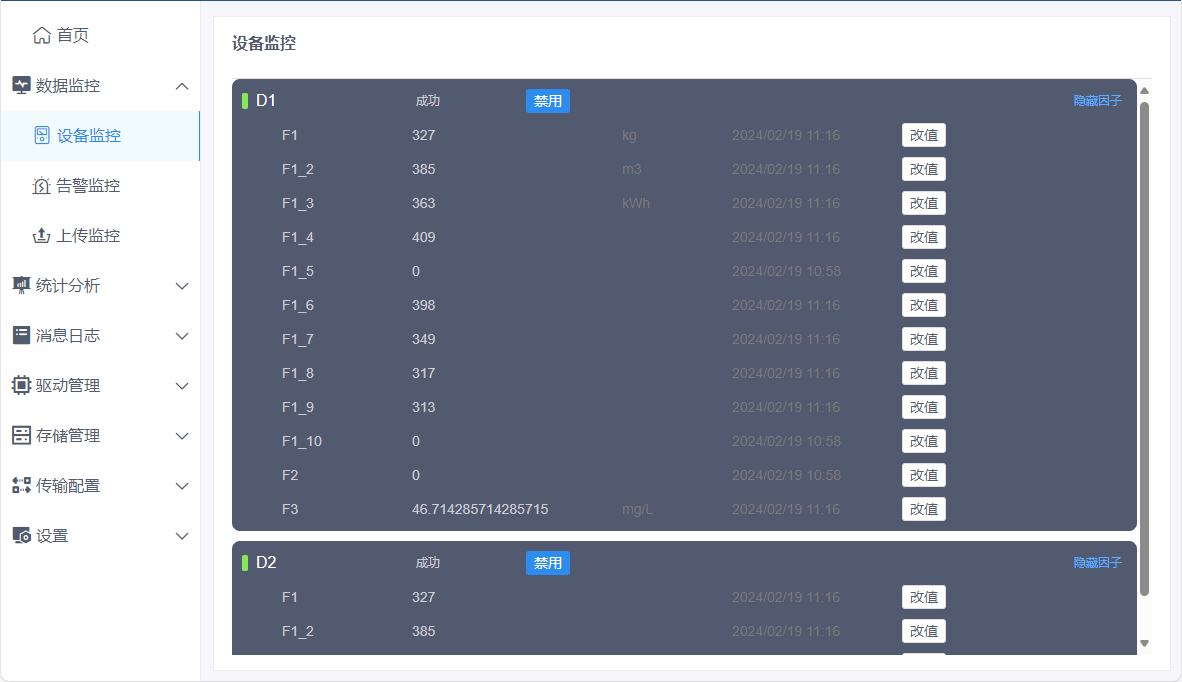Hide D2 factors via 隐藏因子 link
This screenshot has width=1182, height=682.
point(1098,562)
